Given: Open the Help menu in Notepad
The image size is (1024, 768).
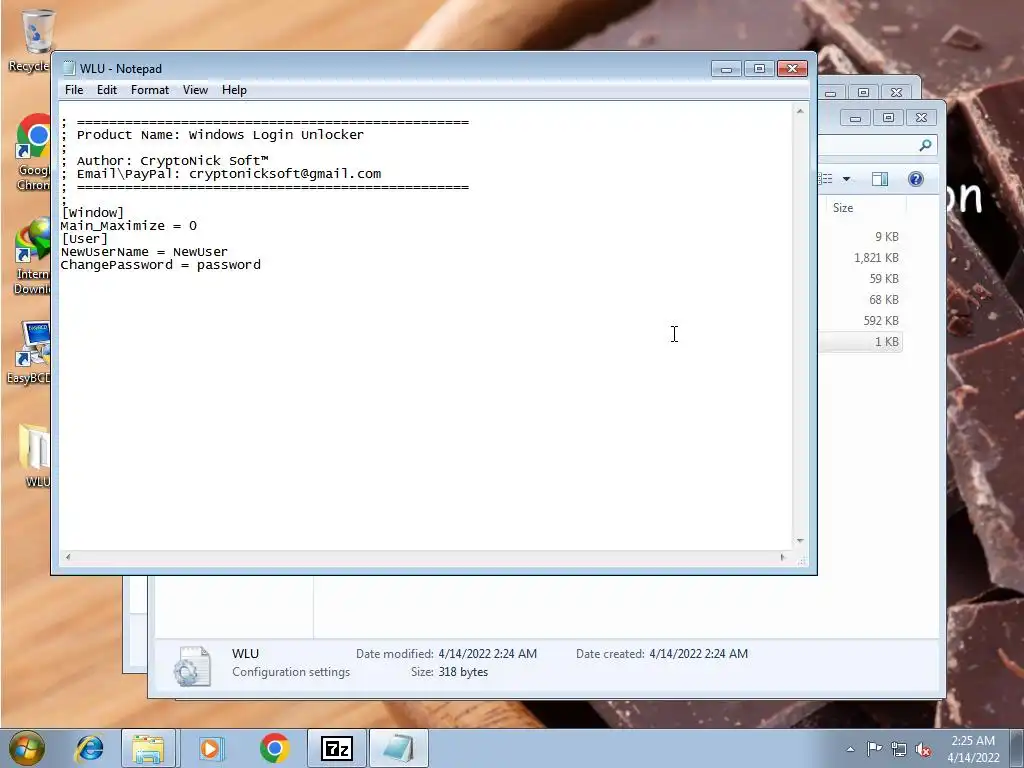Looking at the screenshot, I should 234,90.
